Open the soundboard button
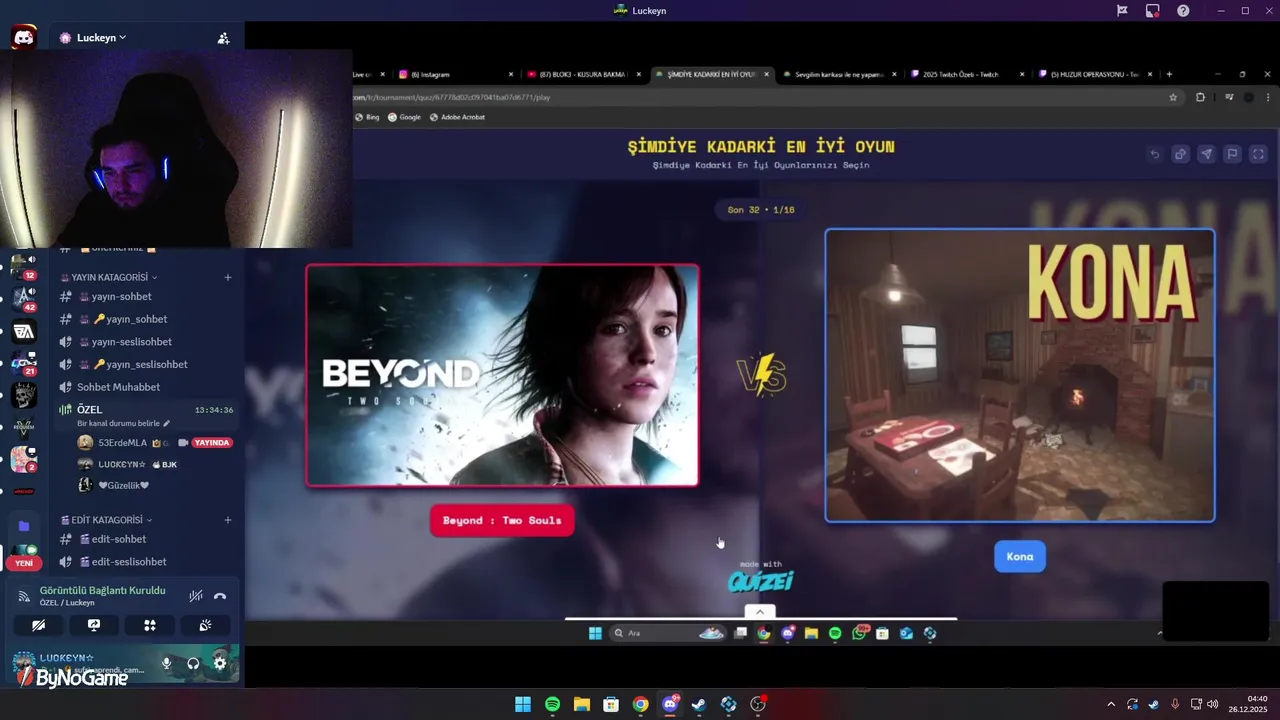Image resolution: width=1280 pixels, height=720 pixels. pyautogui.click(x=205, y=625)
